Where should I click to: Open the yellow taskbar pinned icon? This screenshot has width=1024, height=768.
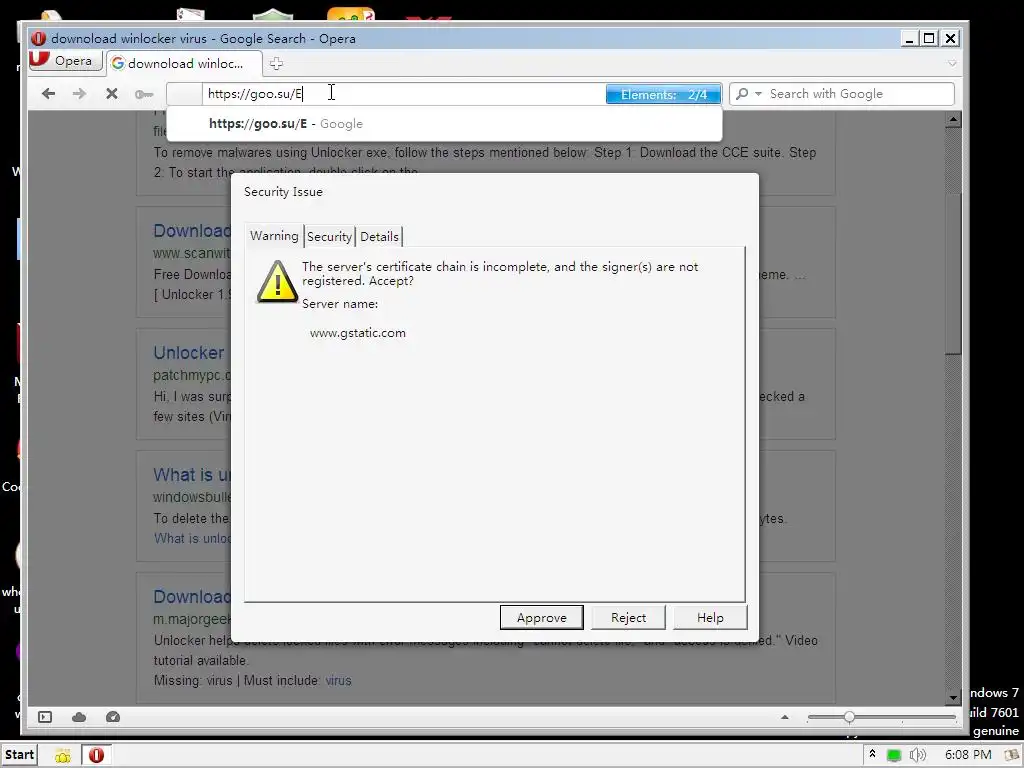63,756
